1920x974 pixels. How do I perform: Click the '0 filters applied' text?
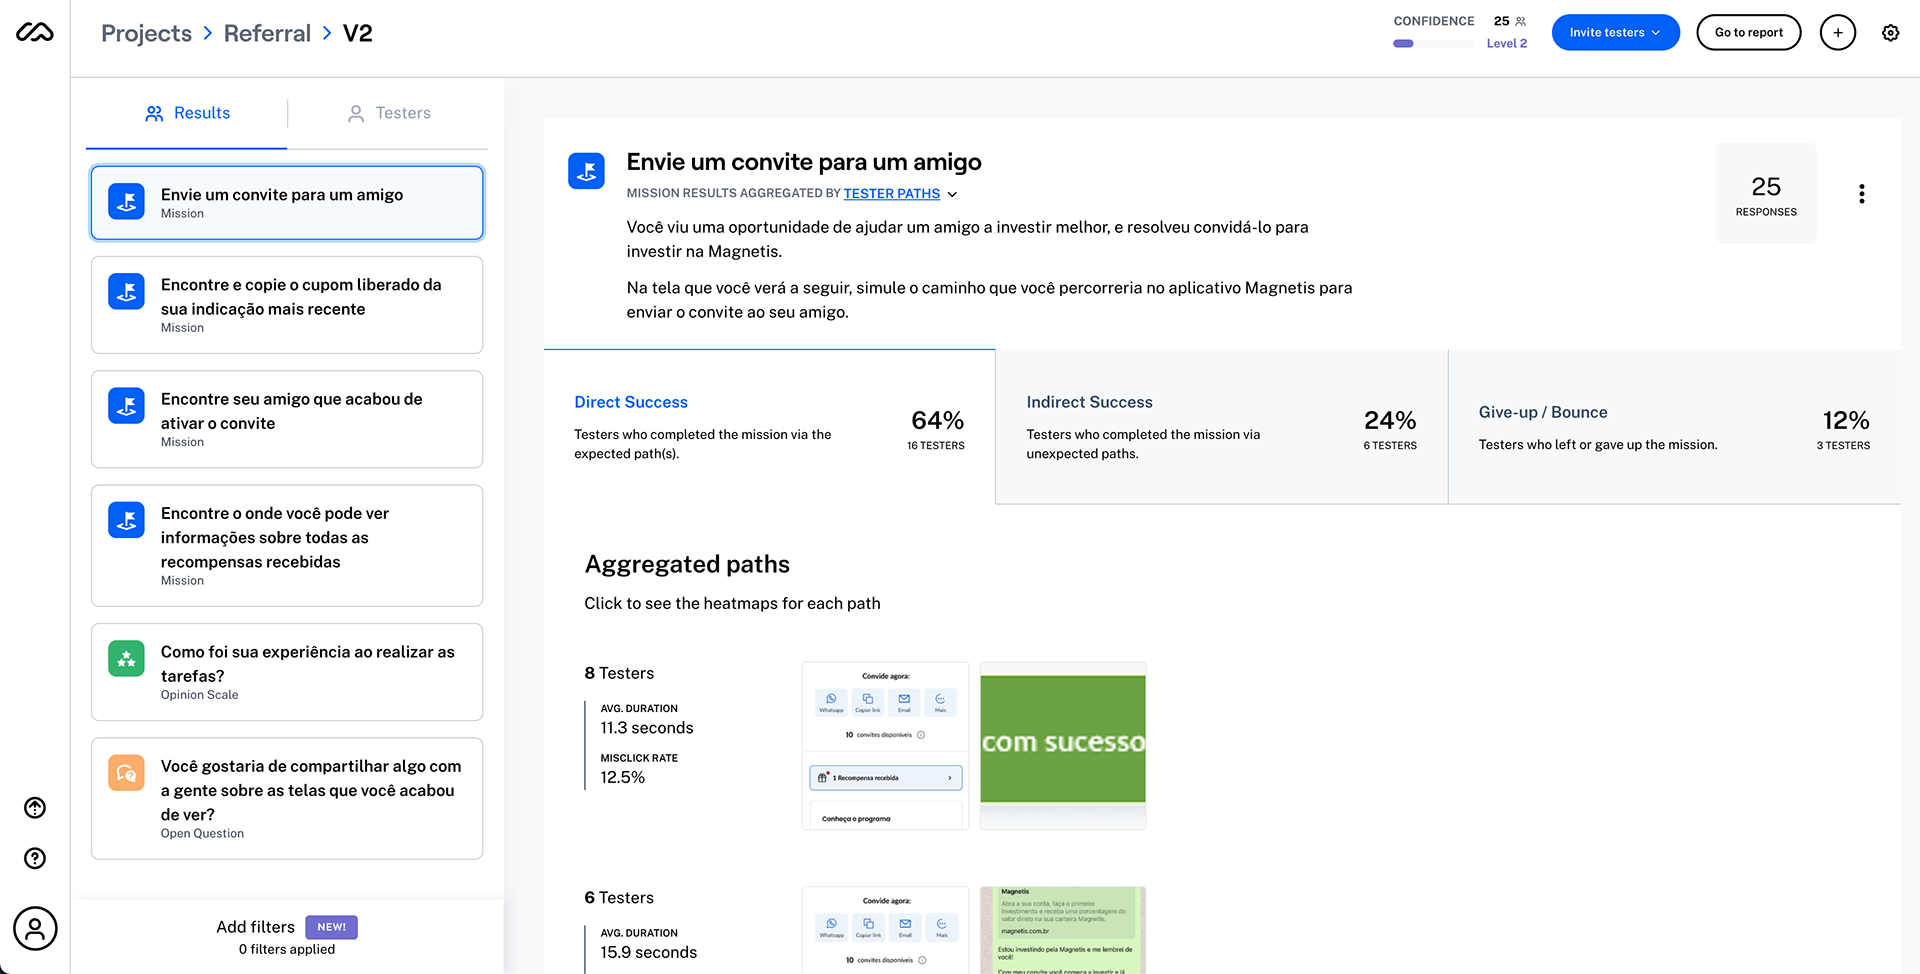(x=287, y=950)
